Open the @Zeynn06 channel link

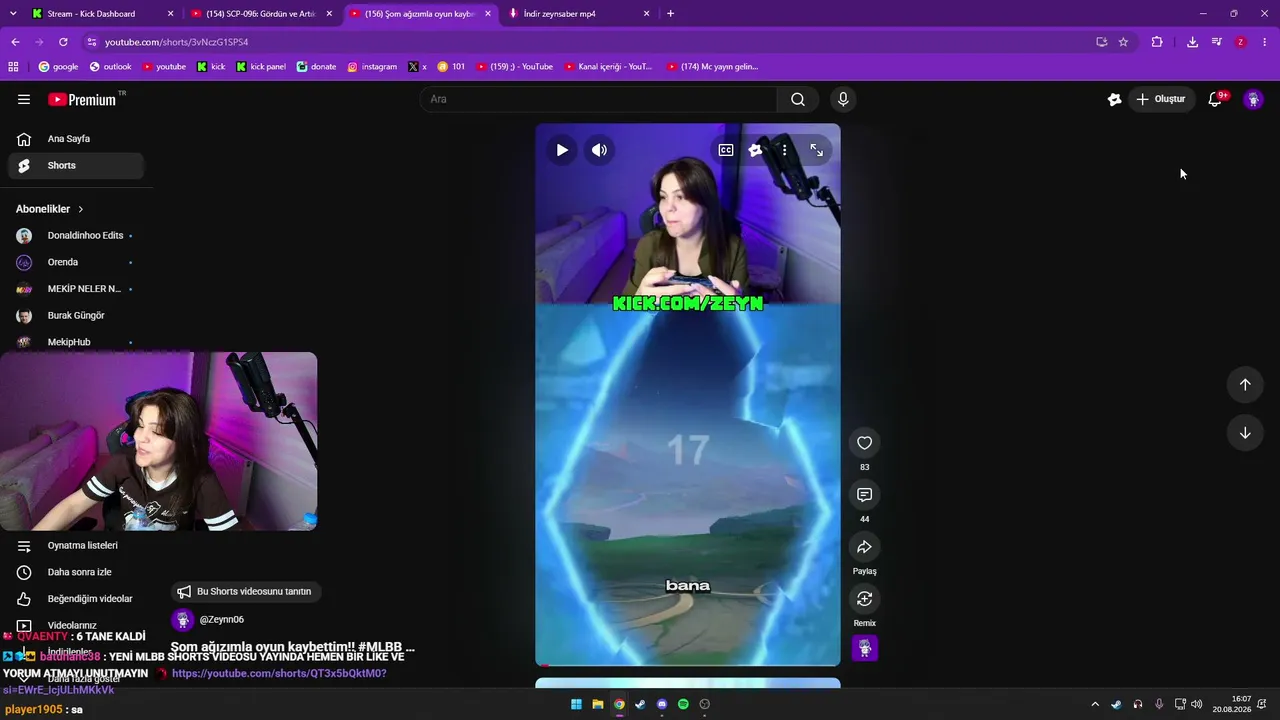coord(222,620)
